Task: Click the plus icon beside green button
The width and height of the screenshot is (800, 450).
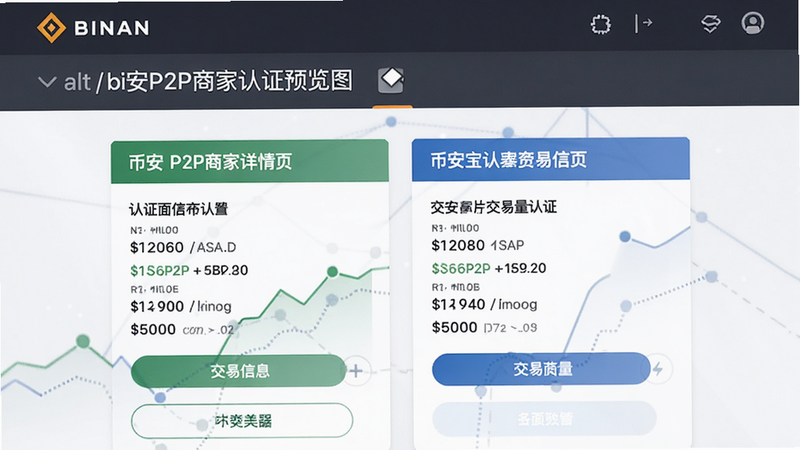Action: (x=356, y=370)
